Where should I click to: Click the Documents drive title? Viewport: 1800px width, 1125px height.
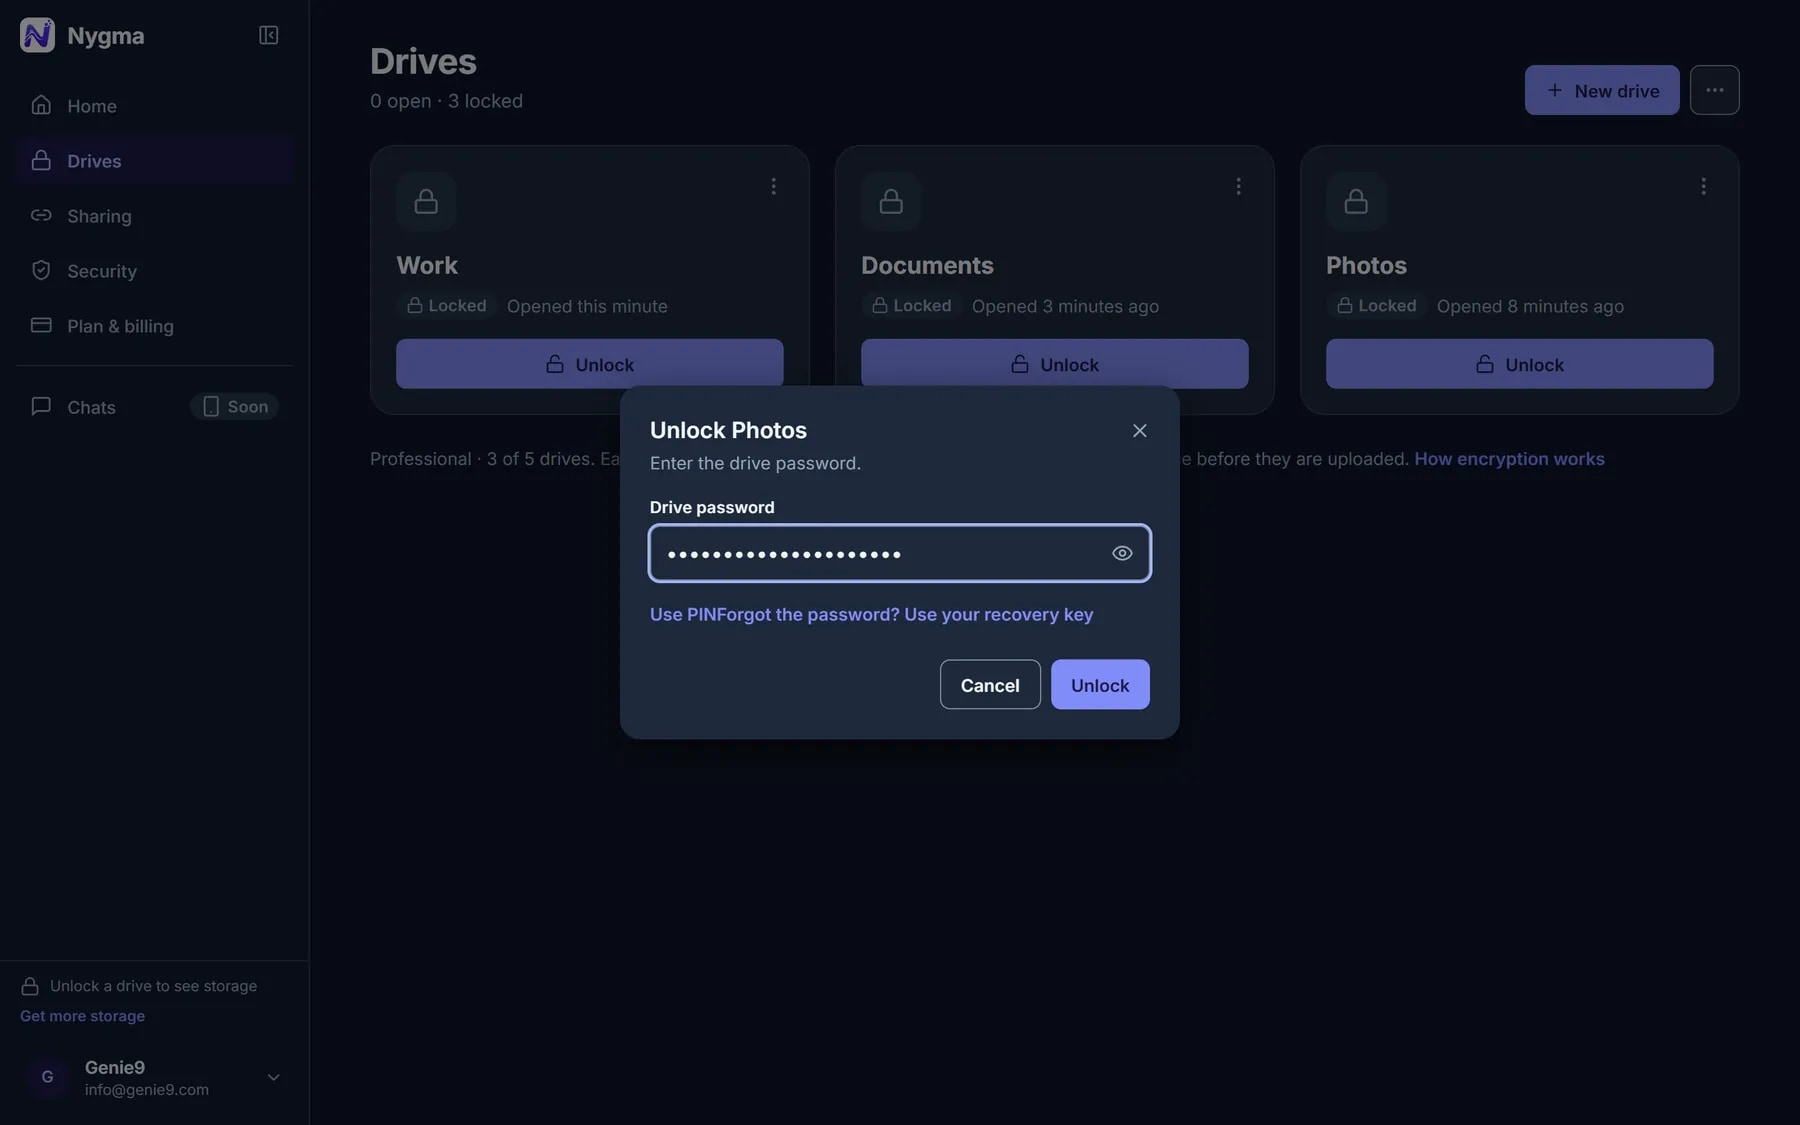pos(927,265)
